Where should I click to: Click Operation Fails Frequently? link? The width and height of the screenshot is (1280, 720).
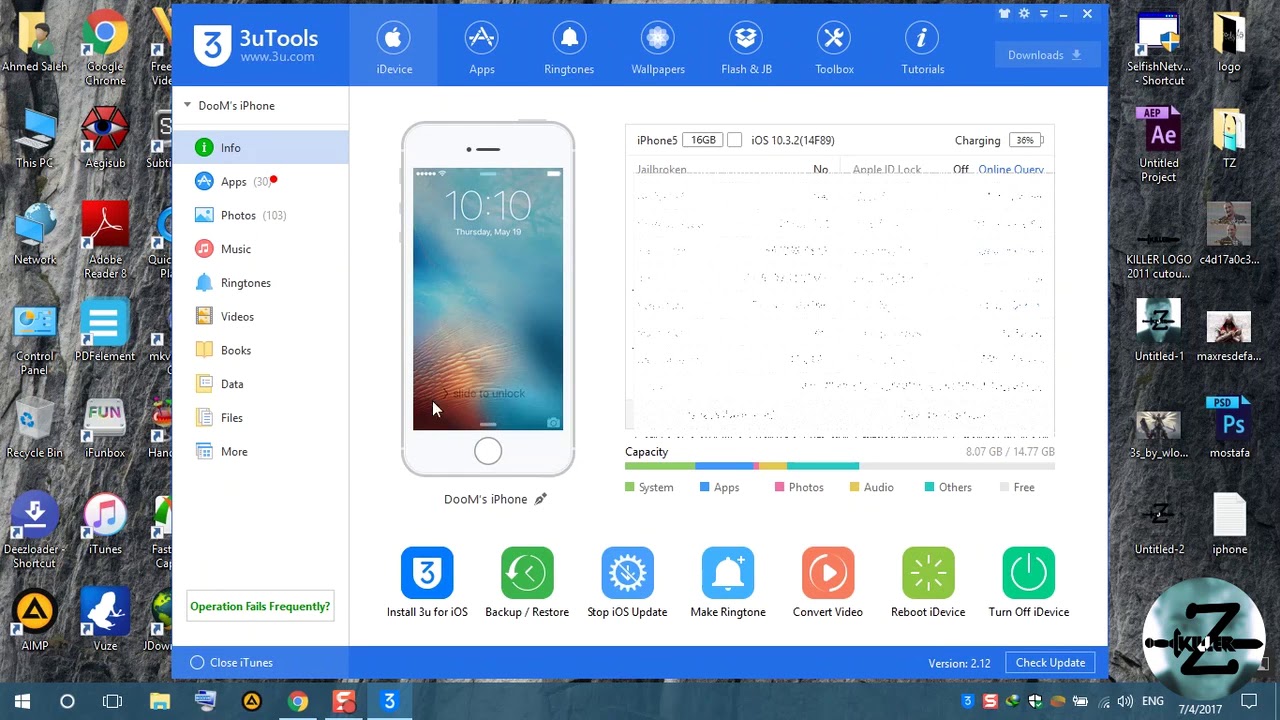(260, 606)
